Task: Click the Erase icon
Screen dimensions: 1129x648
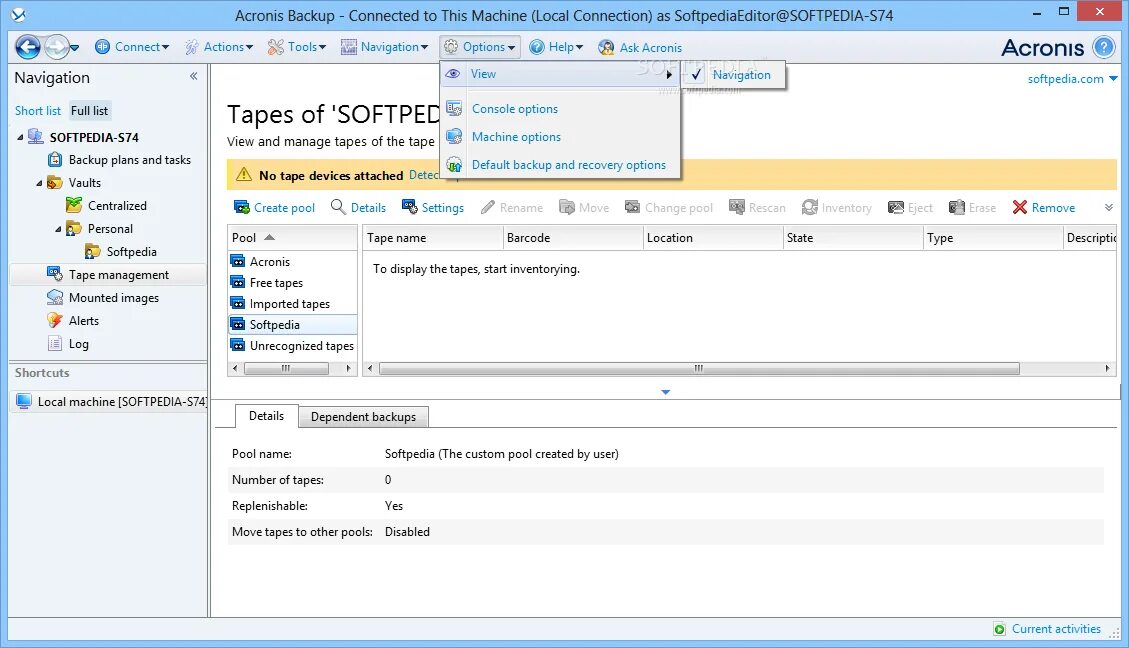Action: [x=957, y=207]
